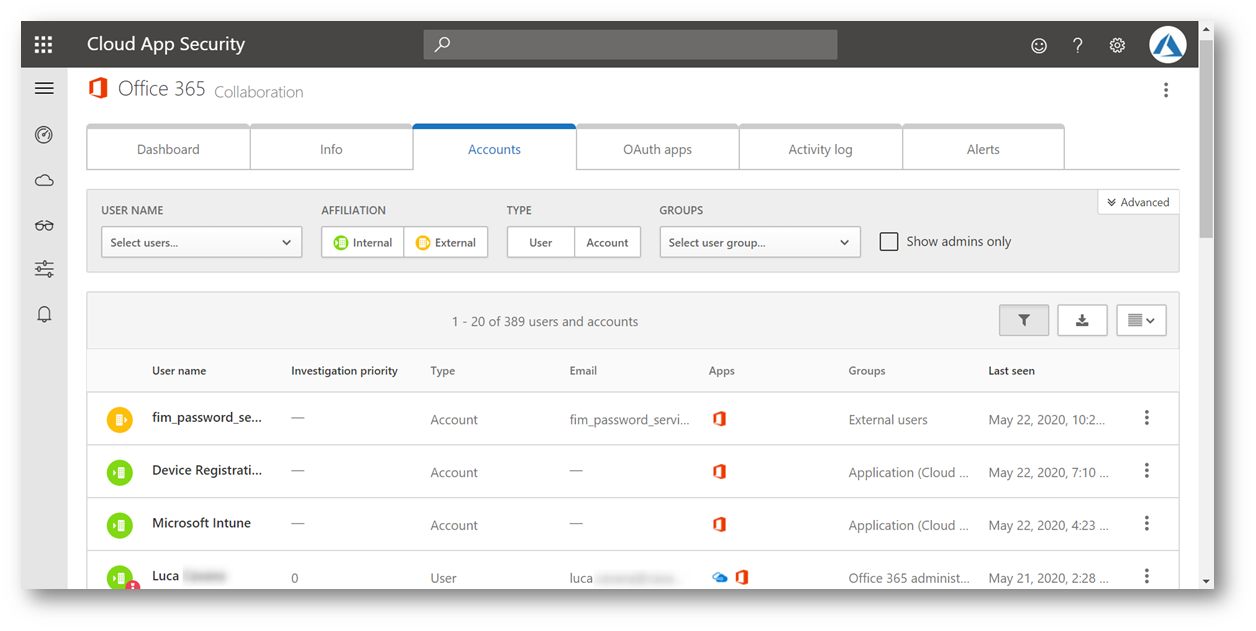
Task: Click the fim_password_se... user name link
Action: tap(207, 417)
